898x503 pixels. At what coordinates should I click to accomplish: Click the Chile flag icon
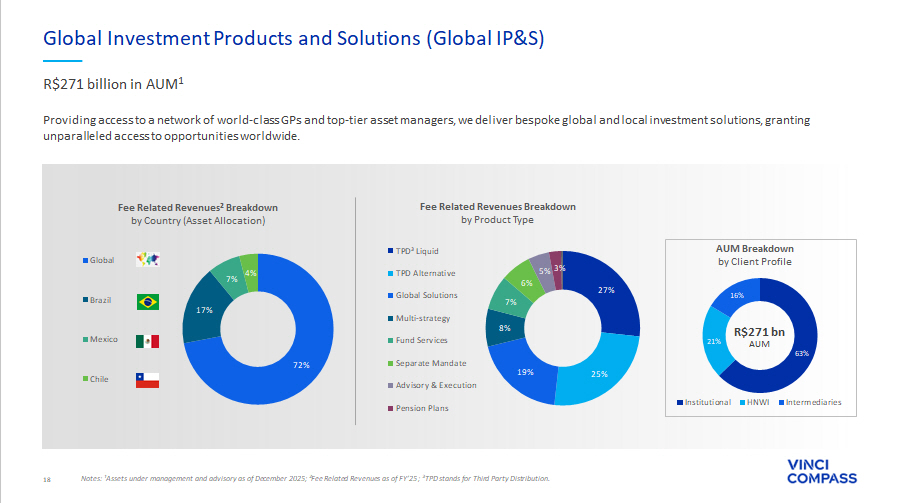click(x=147, y=380)
